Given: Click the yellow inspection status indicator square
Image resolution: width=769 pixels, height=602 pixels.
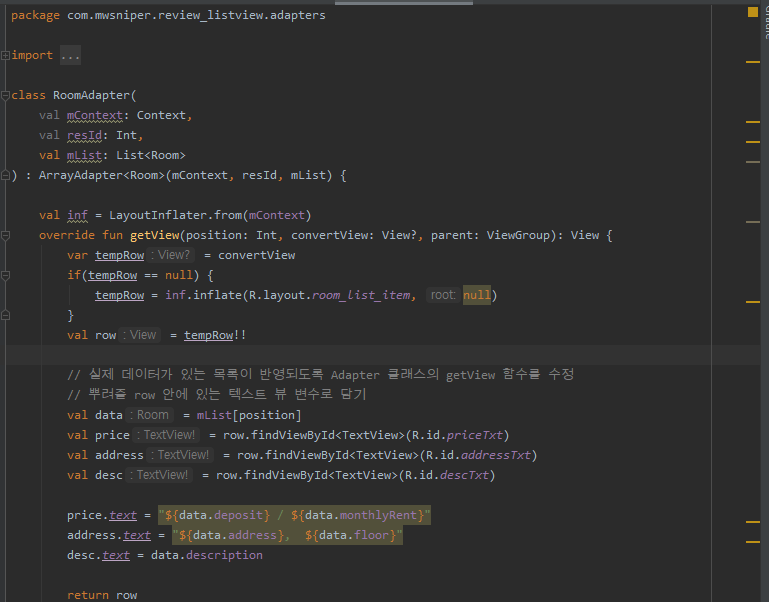Looking at the screenshot, I should tap(753, 12).
